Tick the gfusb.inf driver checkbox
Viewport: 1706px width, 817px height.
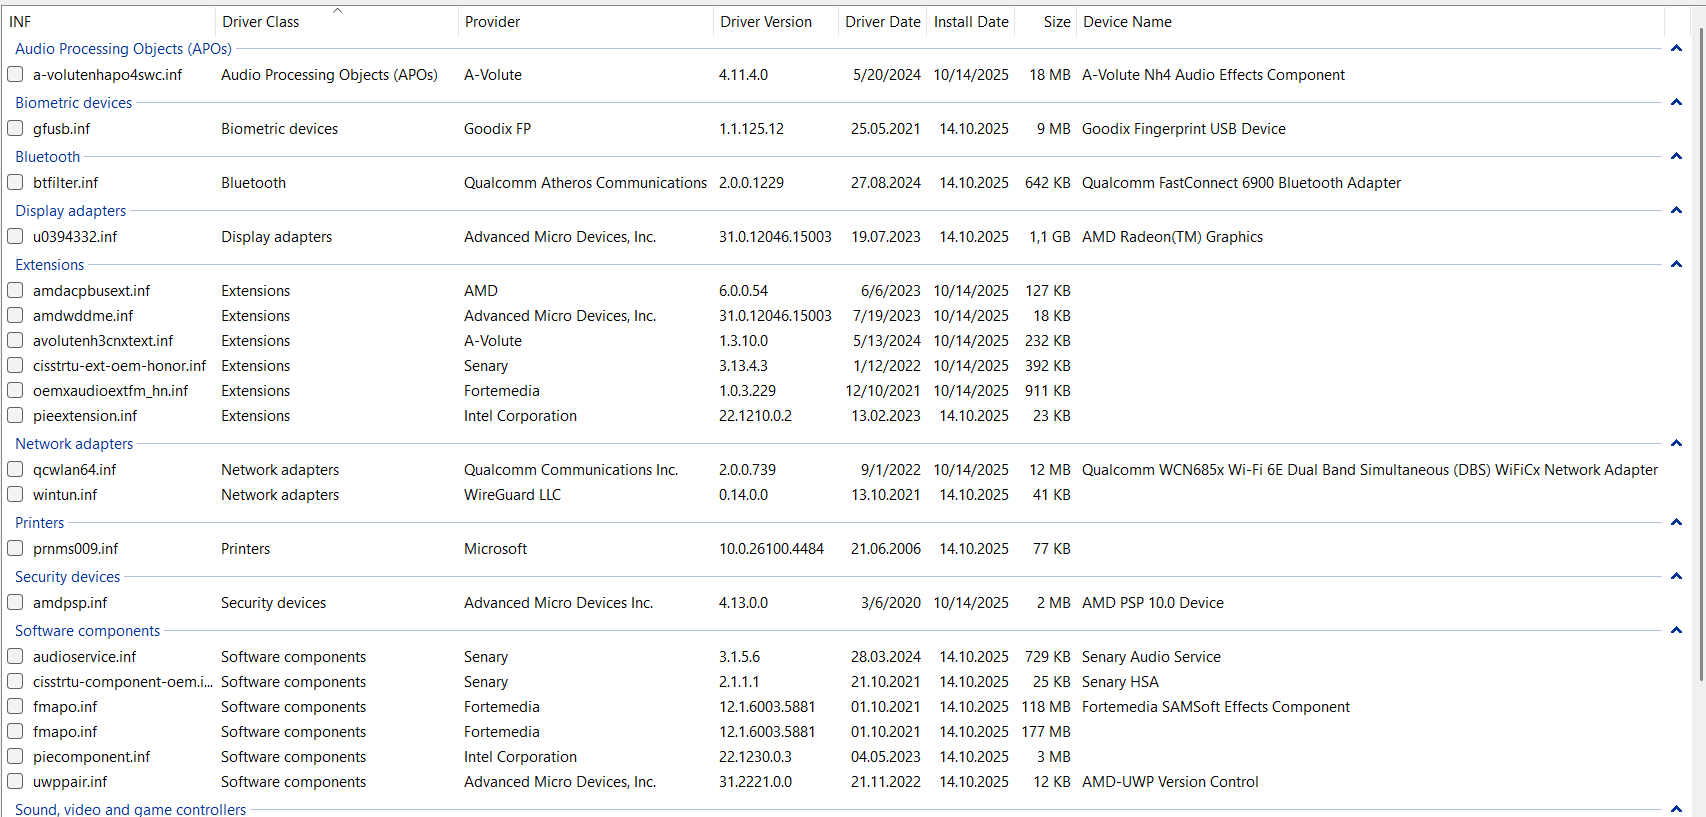click(x=15, y=128)
